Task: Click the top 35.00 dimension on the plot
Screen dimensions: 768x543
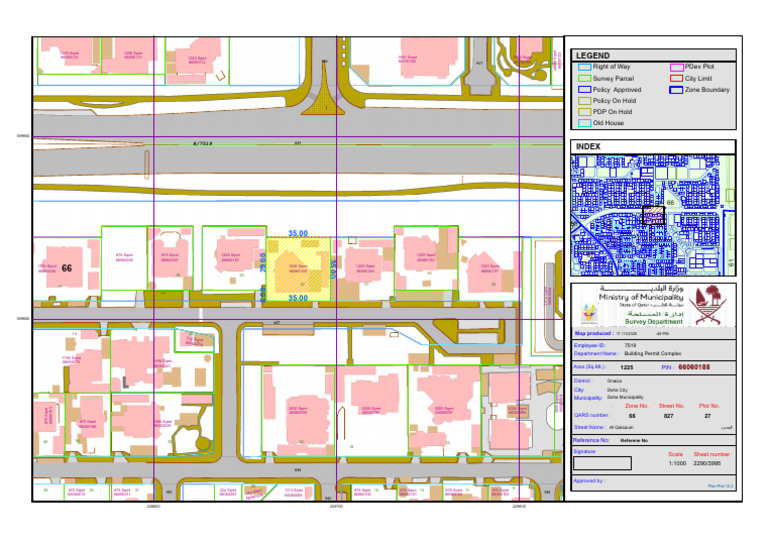Action: (x=298, y=234)
